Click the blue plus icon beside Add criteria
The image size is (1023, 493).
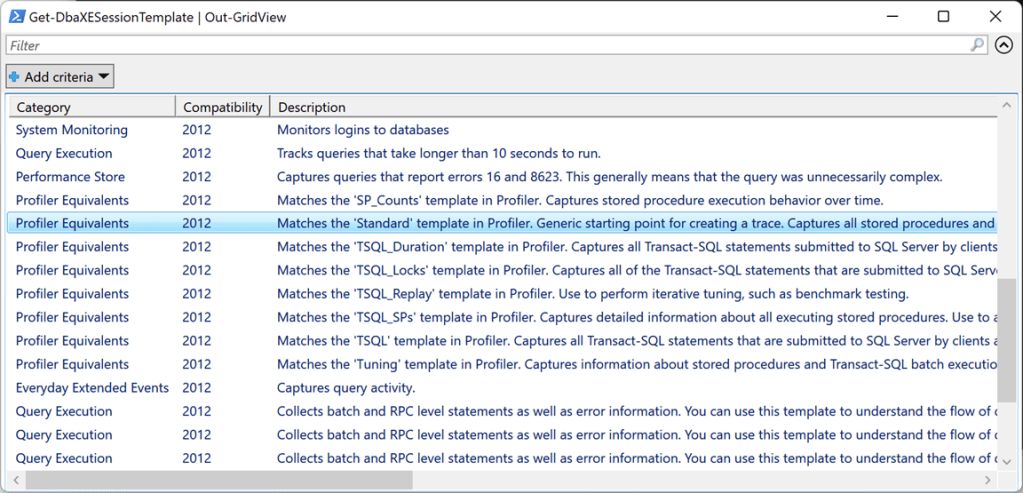14,77
